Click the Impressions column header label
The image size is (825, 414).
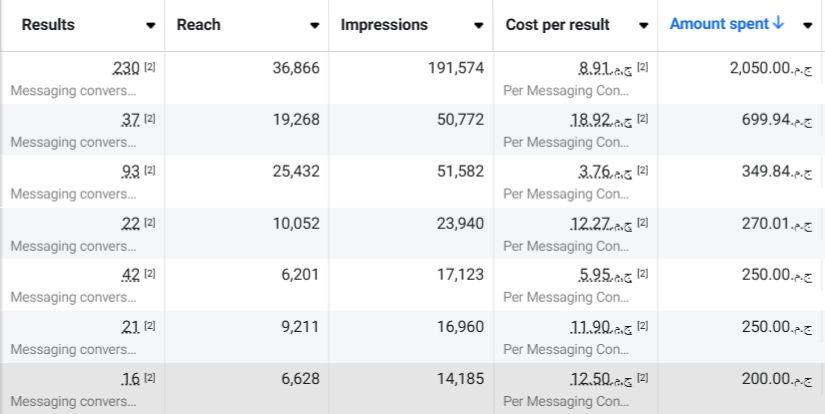coord(383,25)
